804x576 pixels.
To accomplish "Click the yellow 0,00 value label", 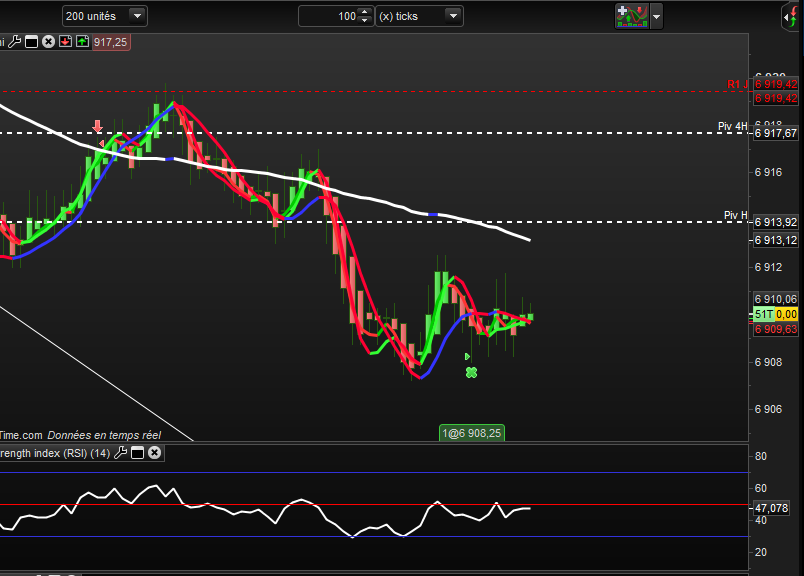I will (787, 314).
